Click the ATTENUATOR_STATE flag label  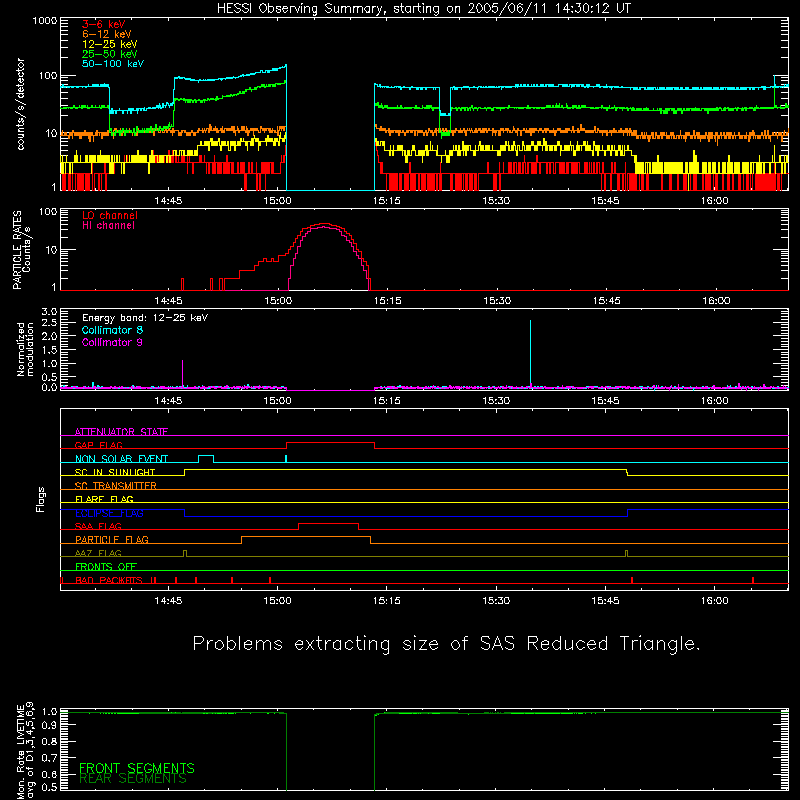(121, 432)
